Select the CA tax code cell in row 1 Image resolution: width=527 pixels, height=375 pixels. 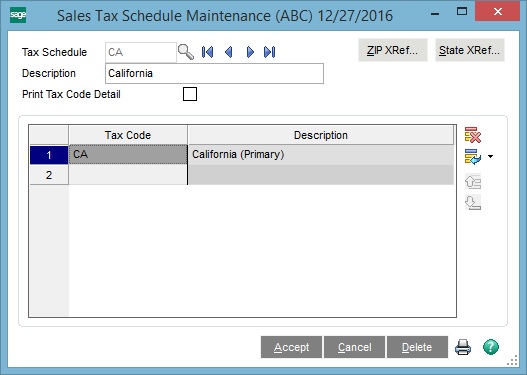128,155
